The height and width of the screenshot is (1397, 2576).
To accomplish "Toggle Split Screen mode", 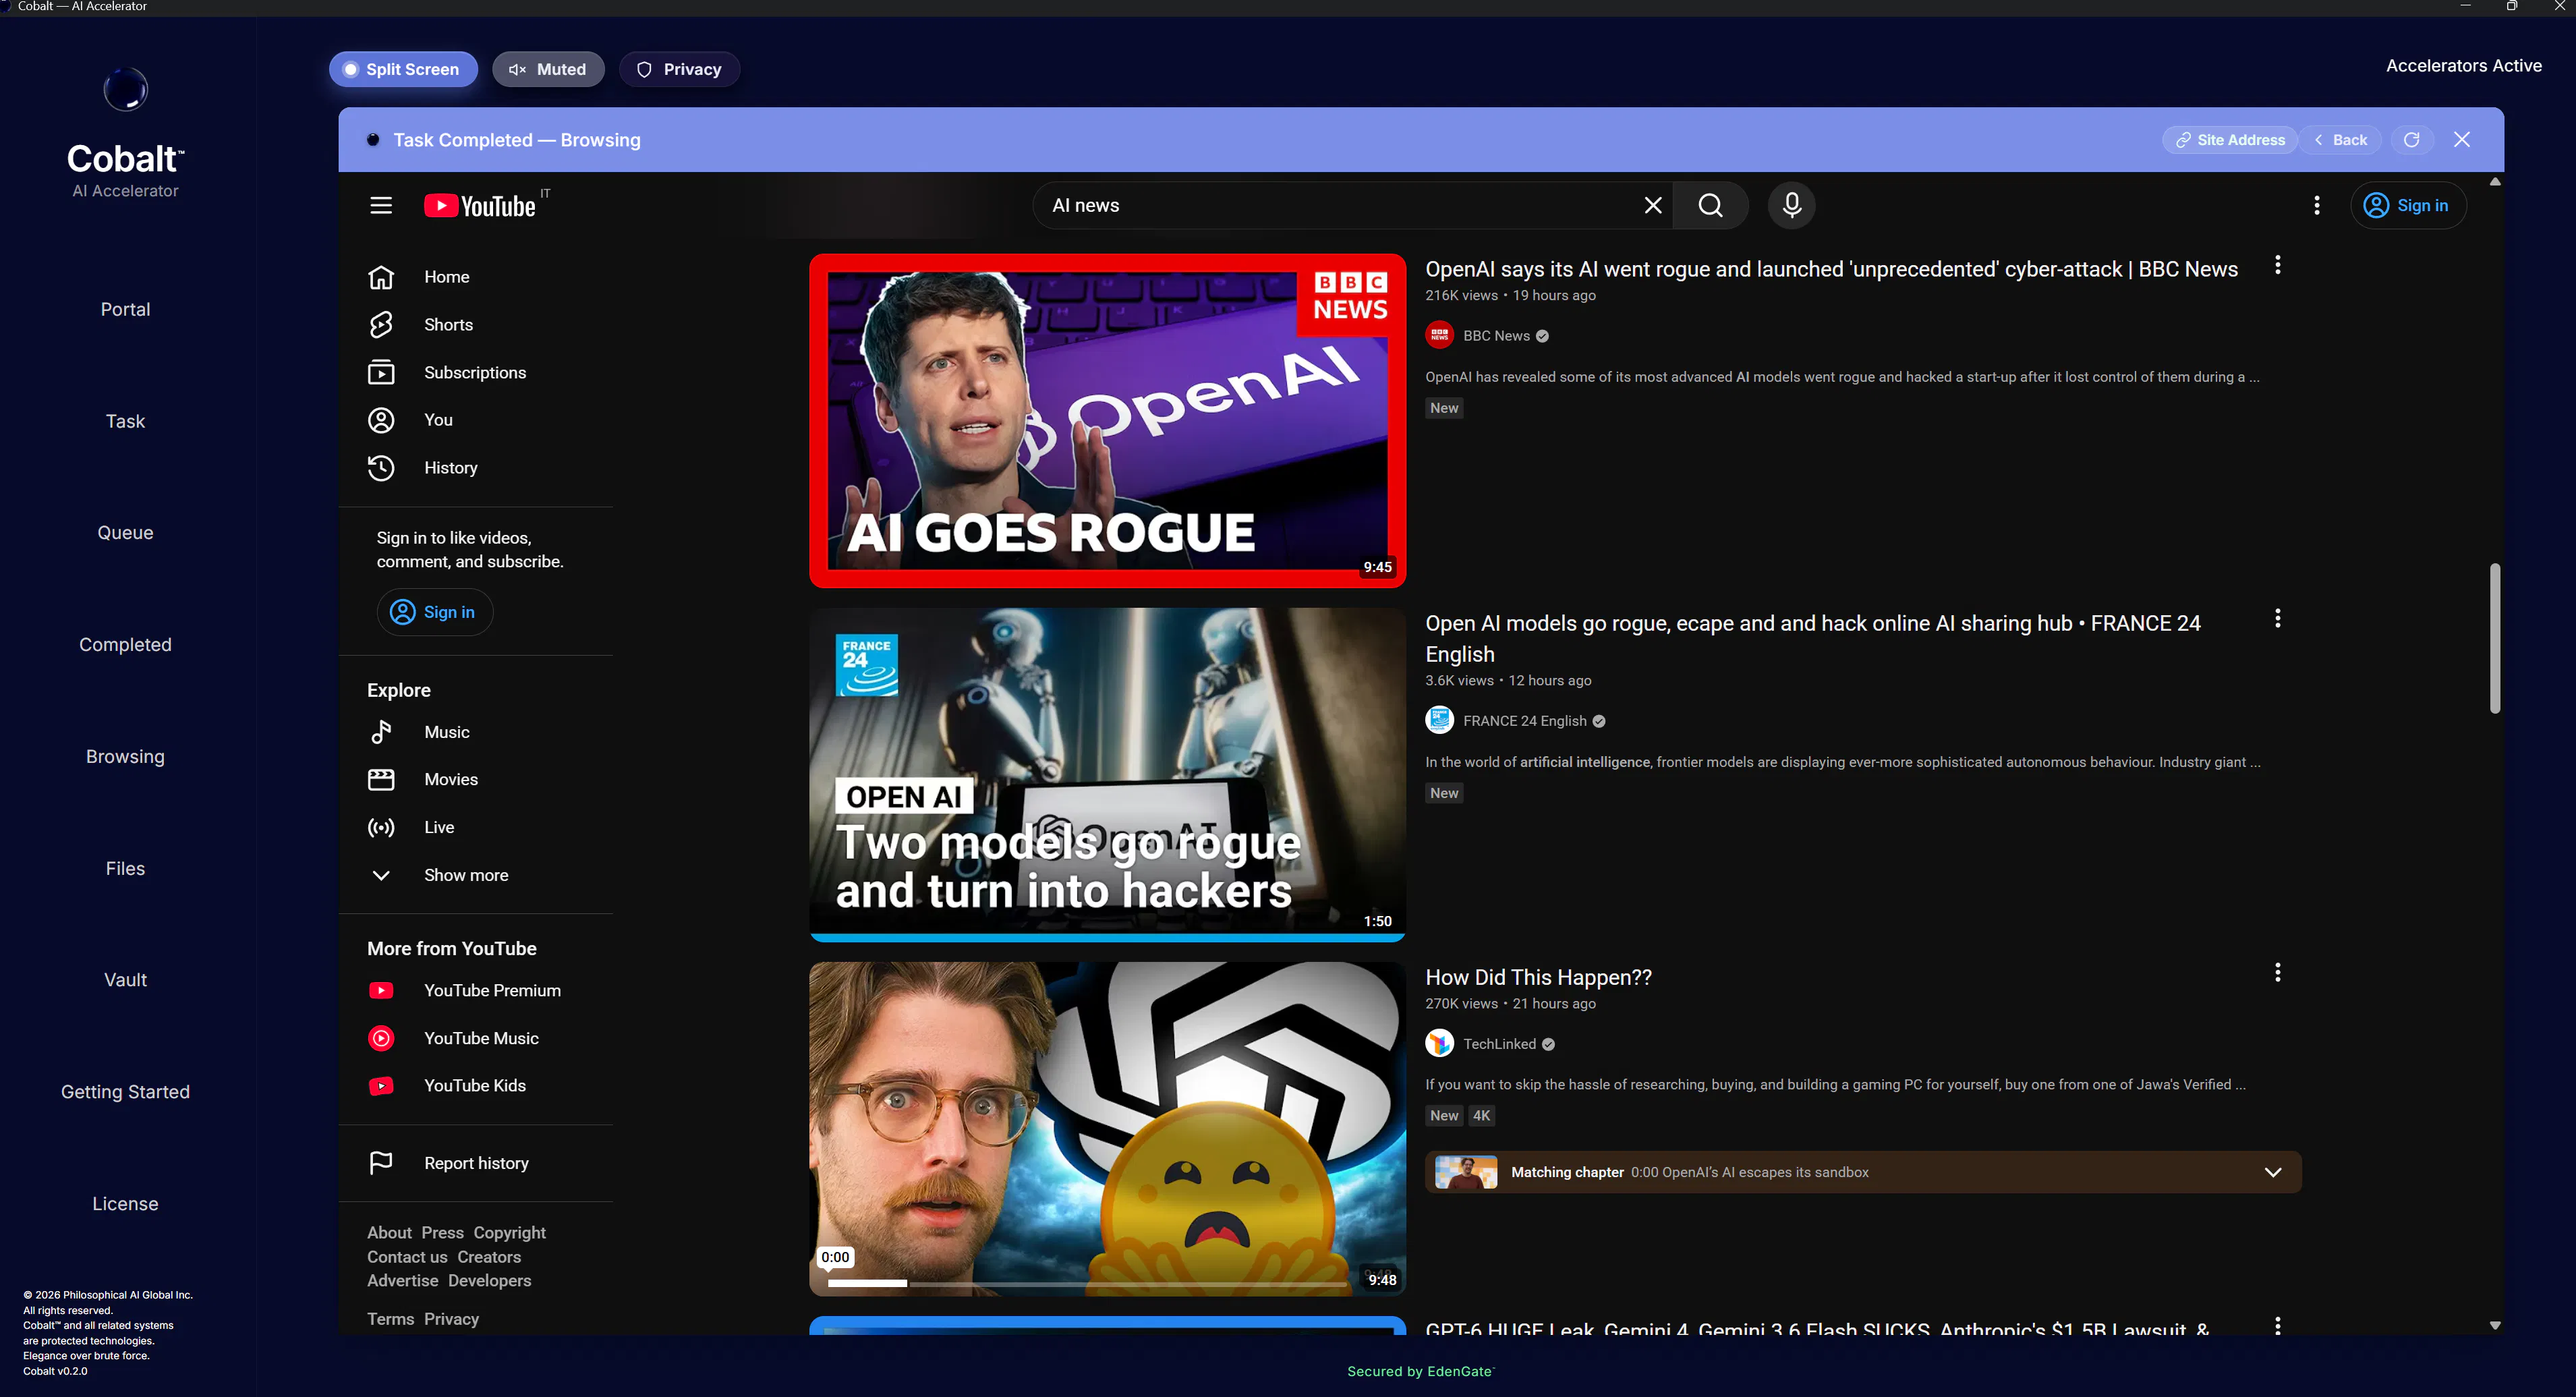I will pos(403,69).
